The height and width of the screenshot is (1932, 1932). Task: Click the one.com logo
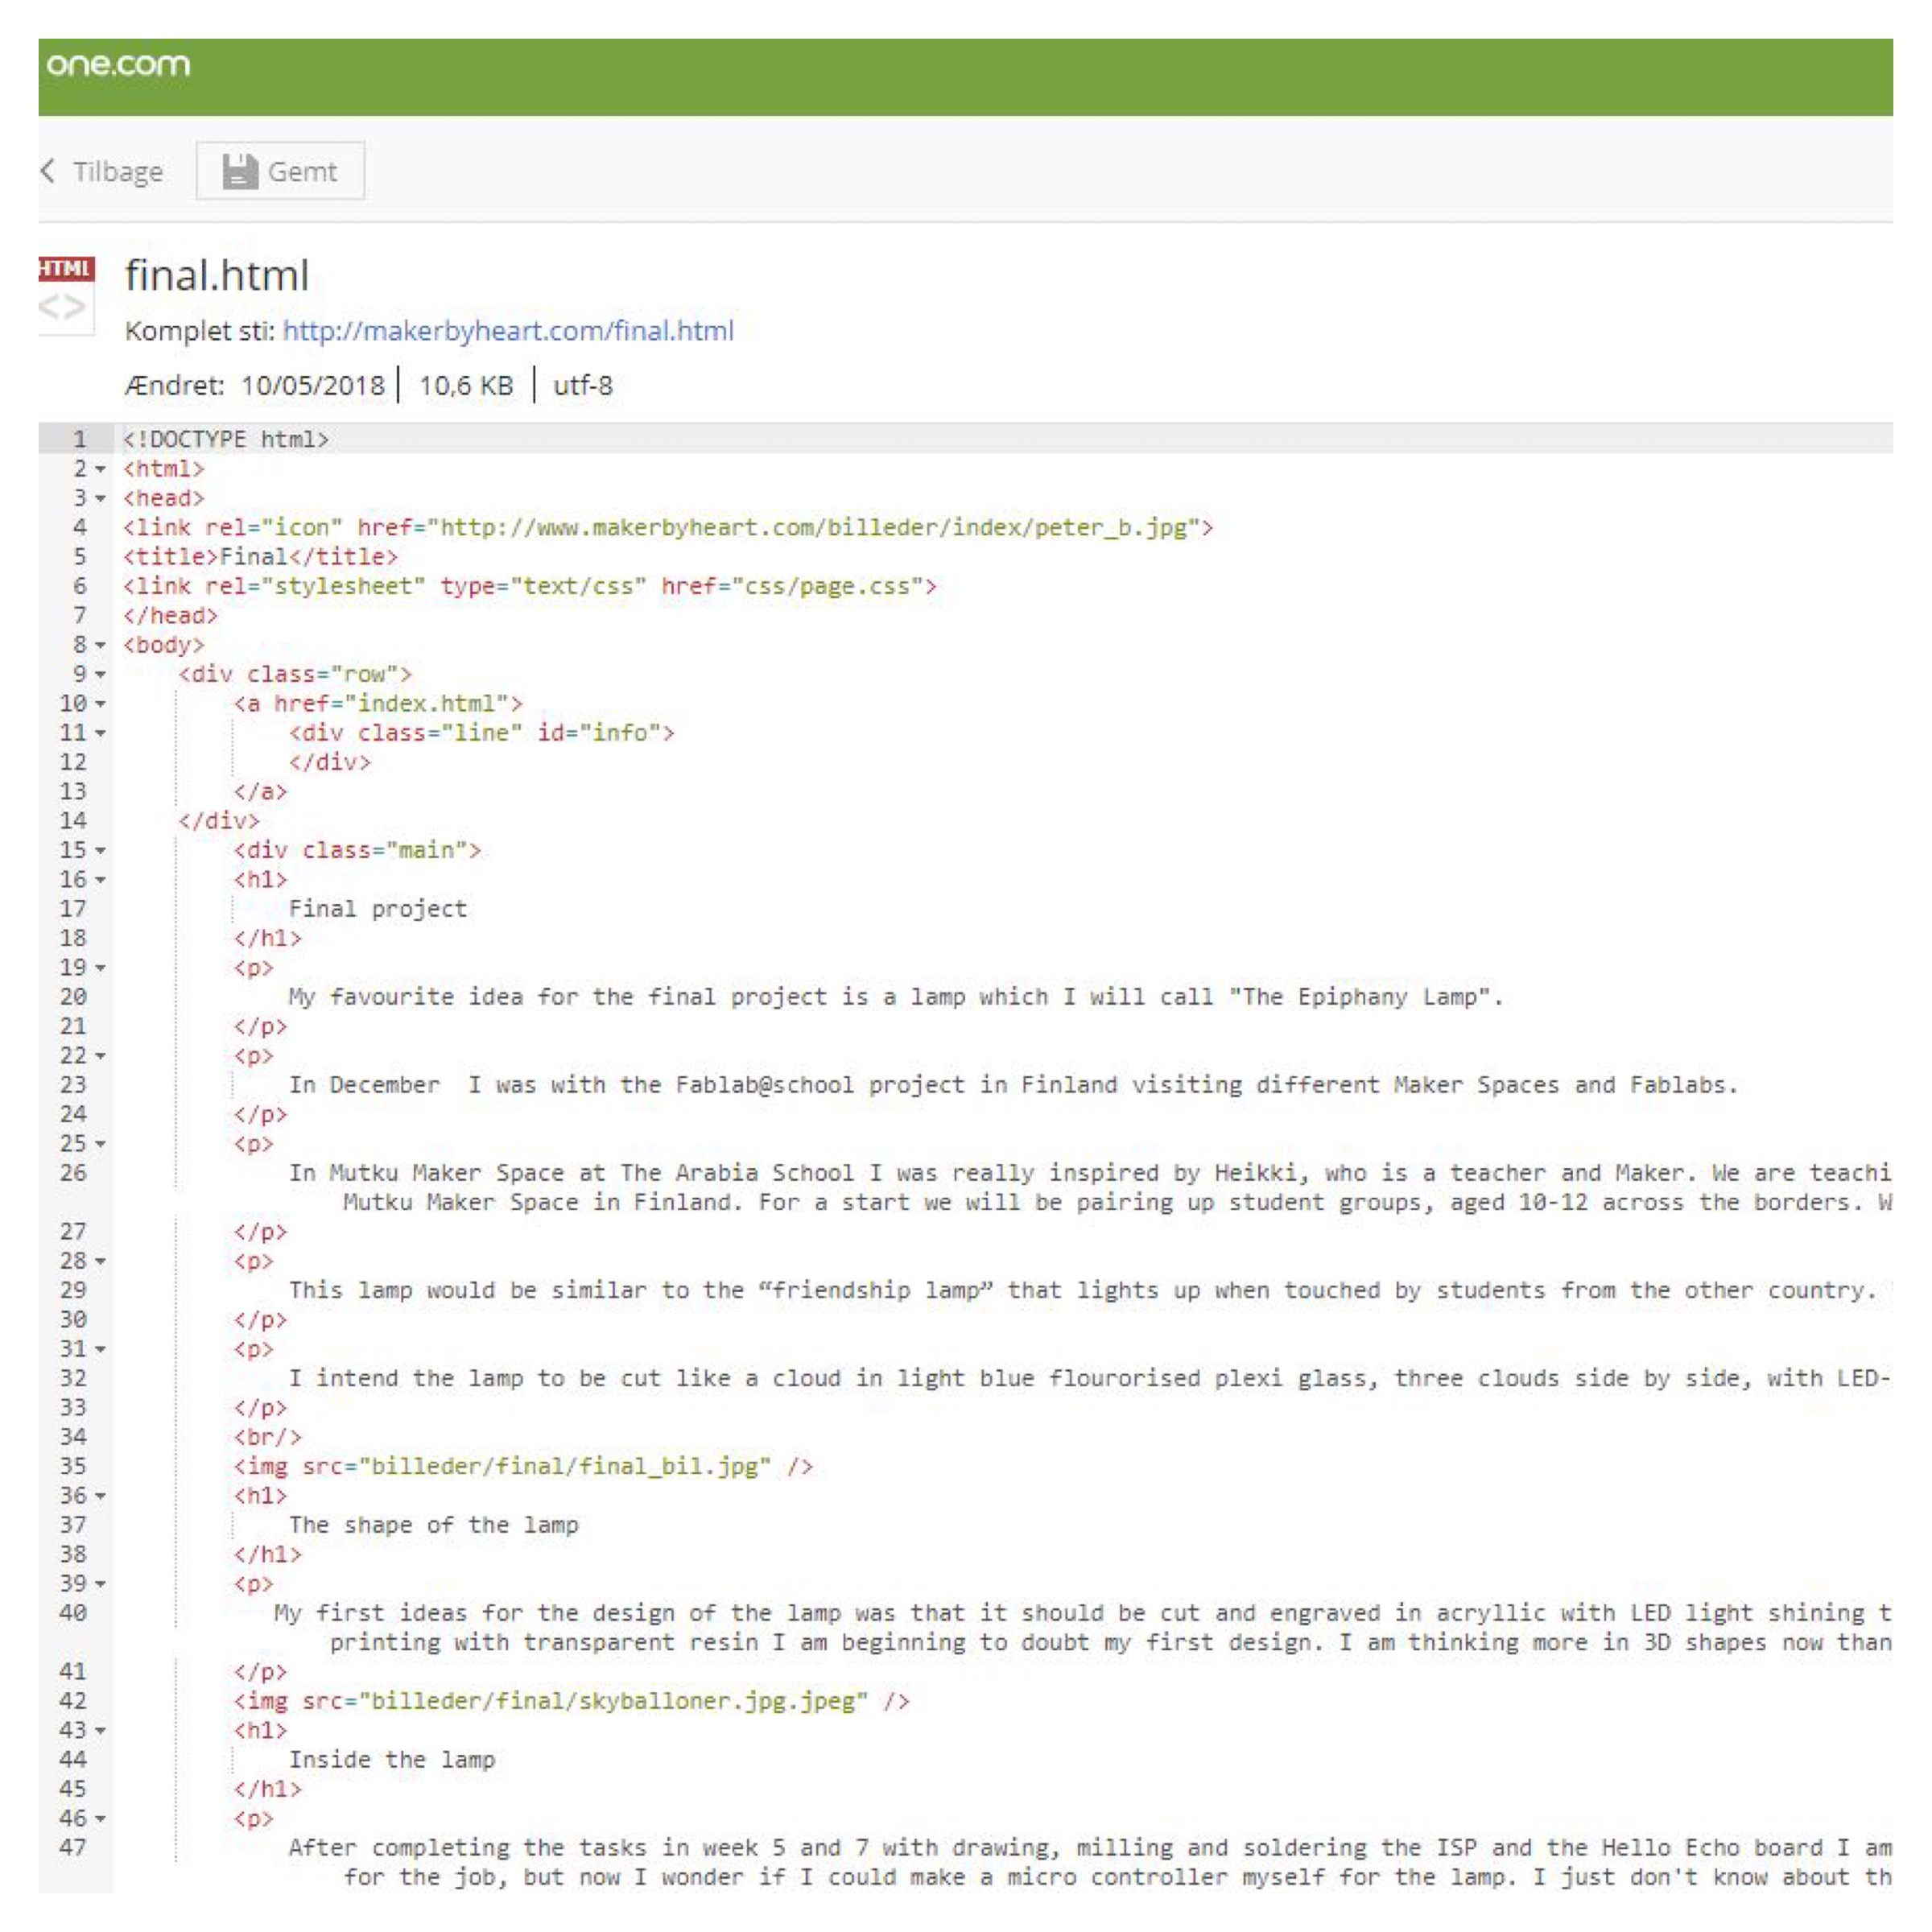click(x=118, y=65)
